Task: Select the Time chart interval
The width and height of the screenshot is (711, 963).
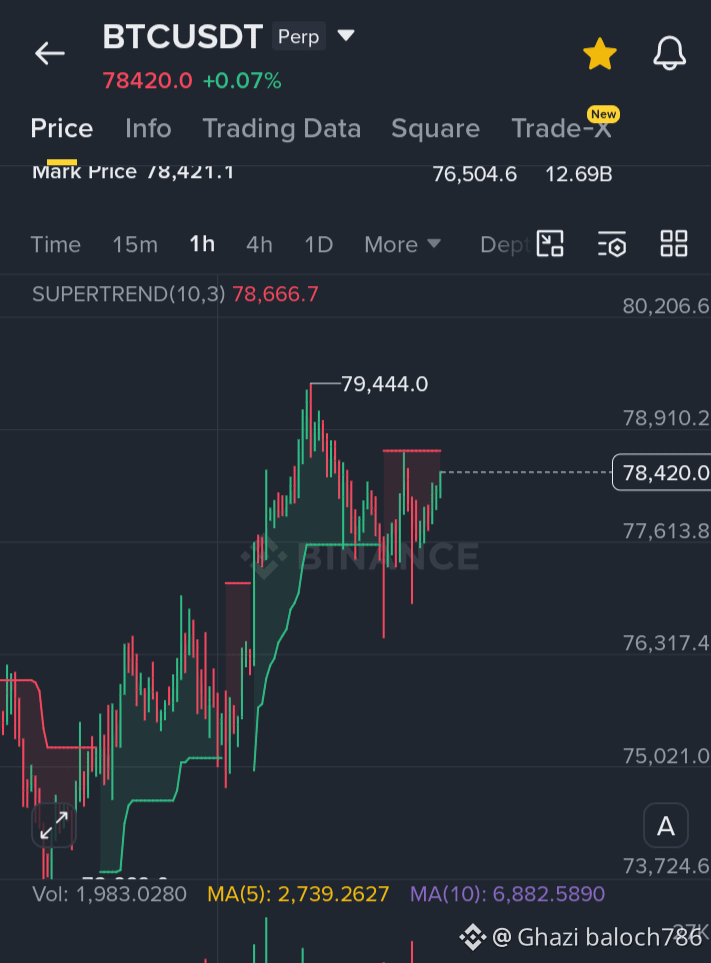Action: point(56,244)
